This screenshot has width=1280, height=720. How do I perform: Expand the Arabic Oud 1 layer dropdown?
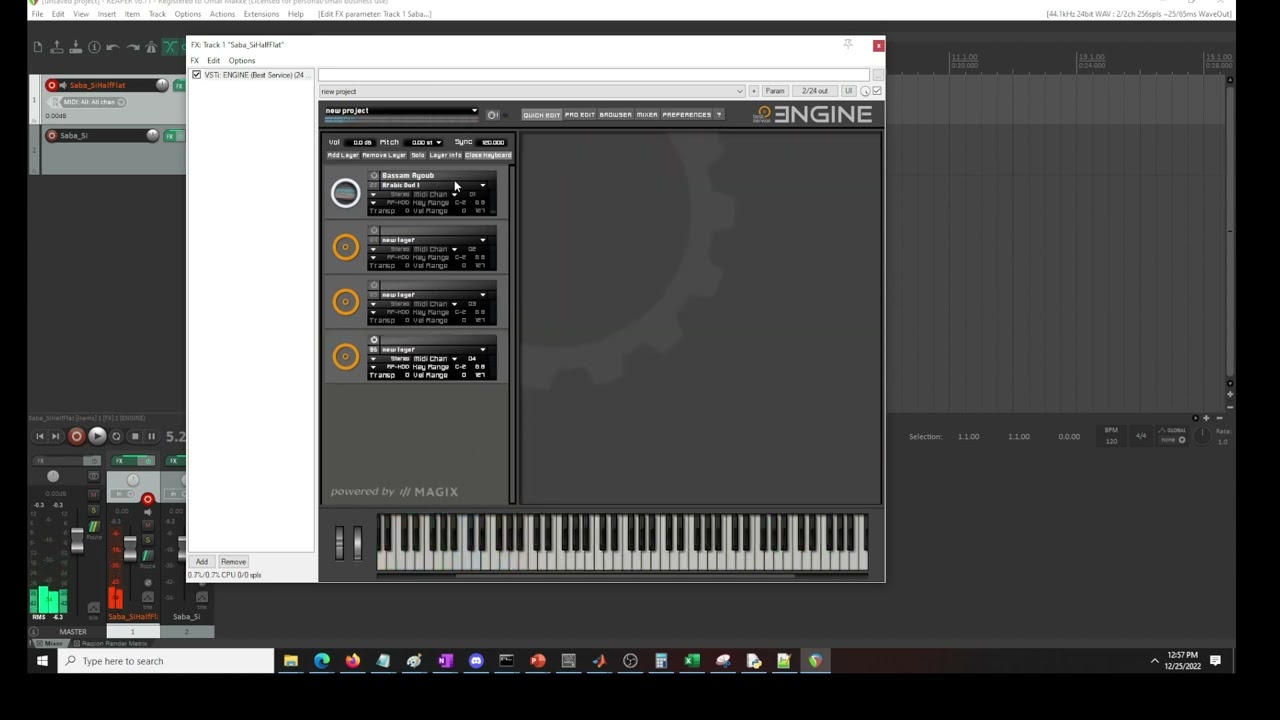tap(482, 186)
